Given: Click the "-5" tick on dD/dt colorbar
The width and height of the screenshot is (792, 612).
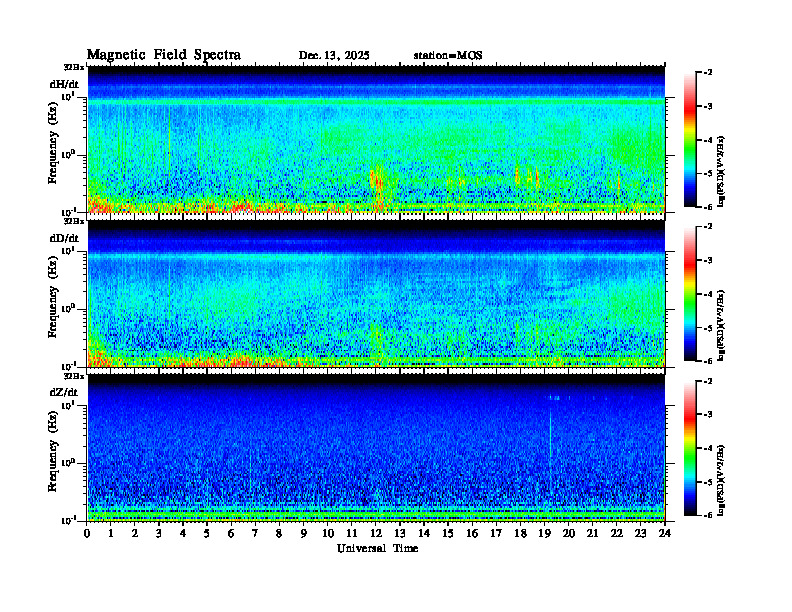Looking at the screenshot, I should (709, 328).
